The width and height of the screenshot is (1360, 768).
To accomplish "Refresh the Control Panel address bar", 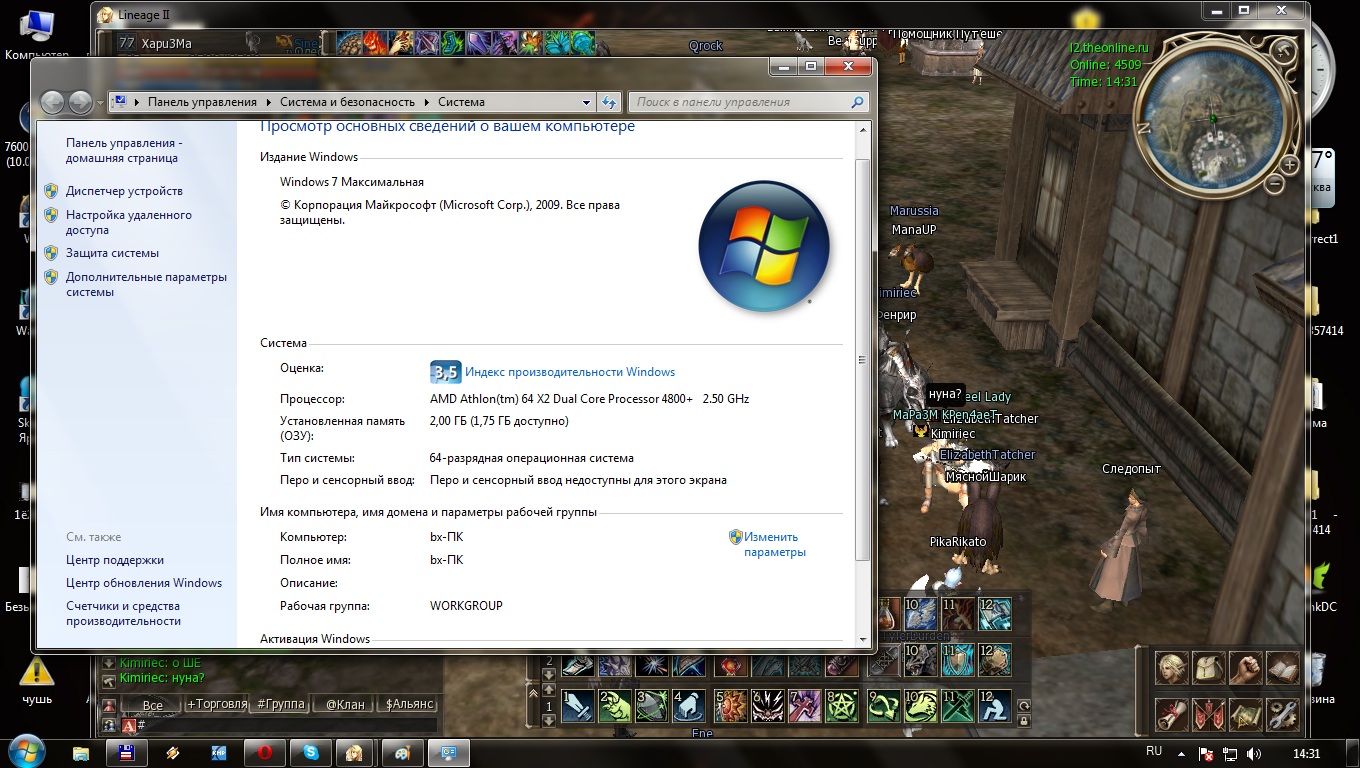I will tap(609, 102).
